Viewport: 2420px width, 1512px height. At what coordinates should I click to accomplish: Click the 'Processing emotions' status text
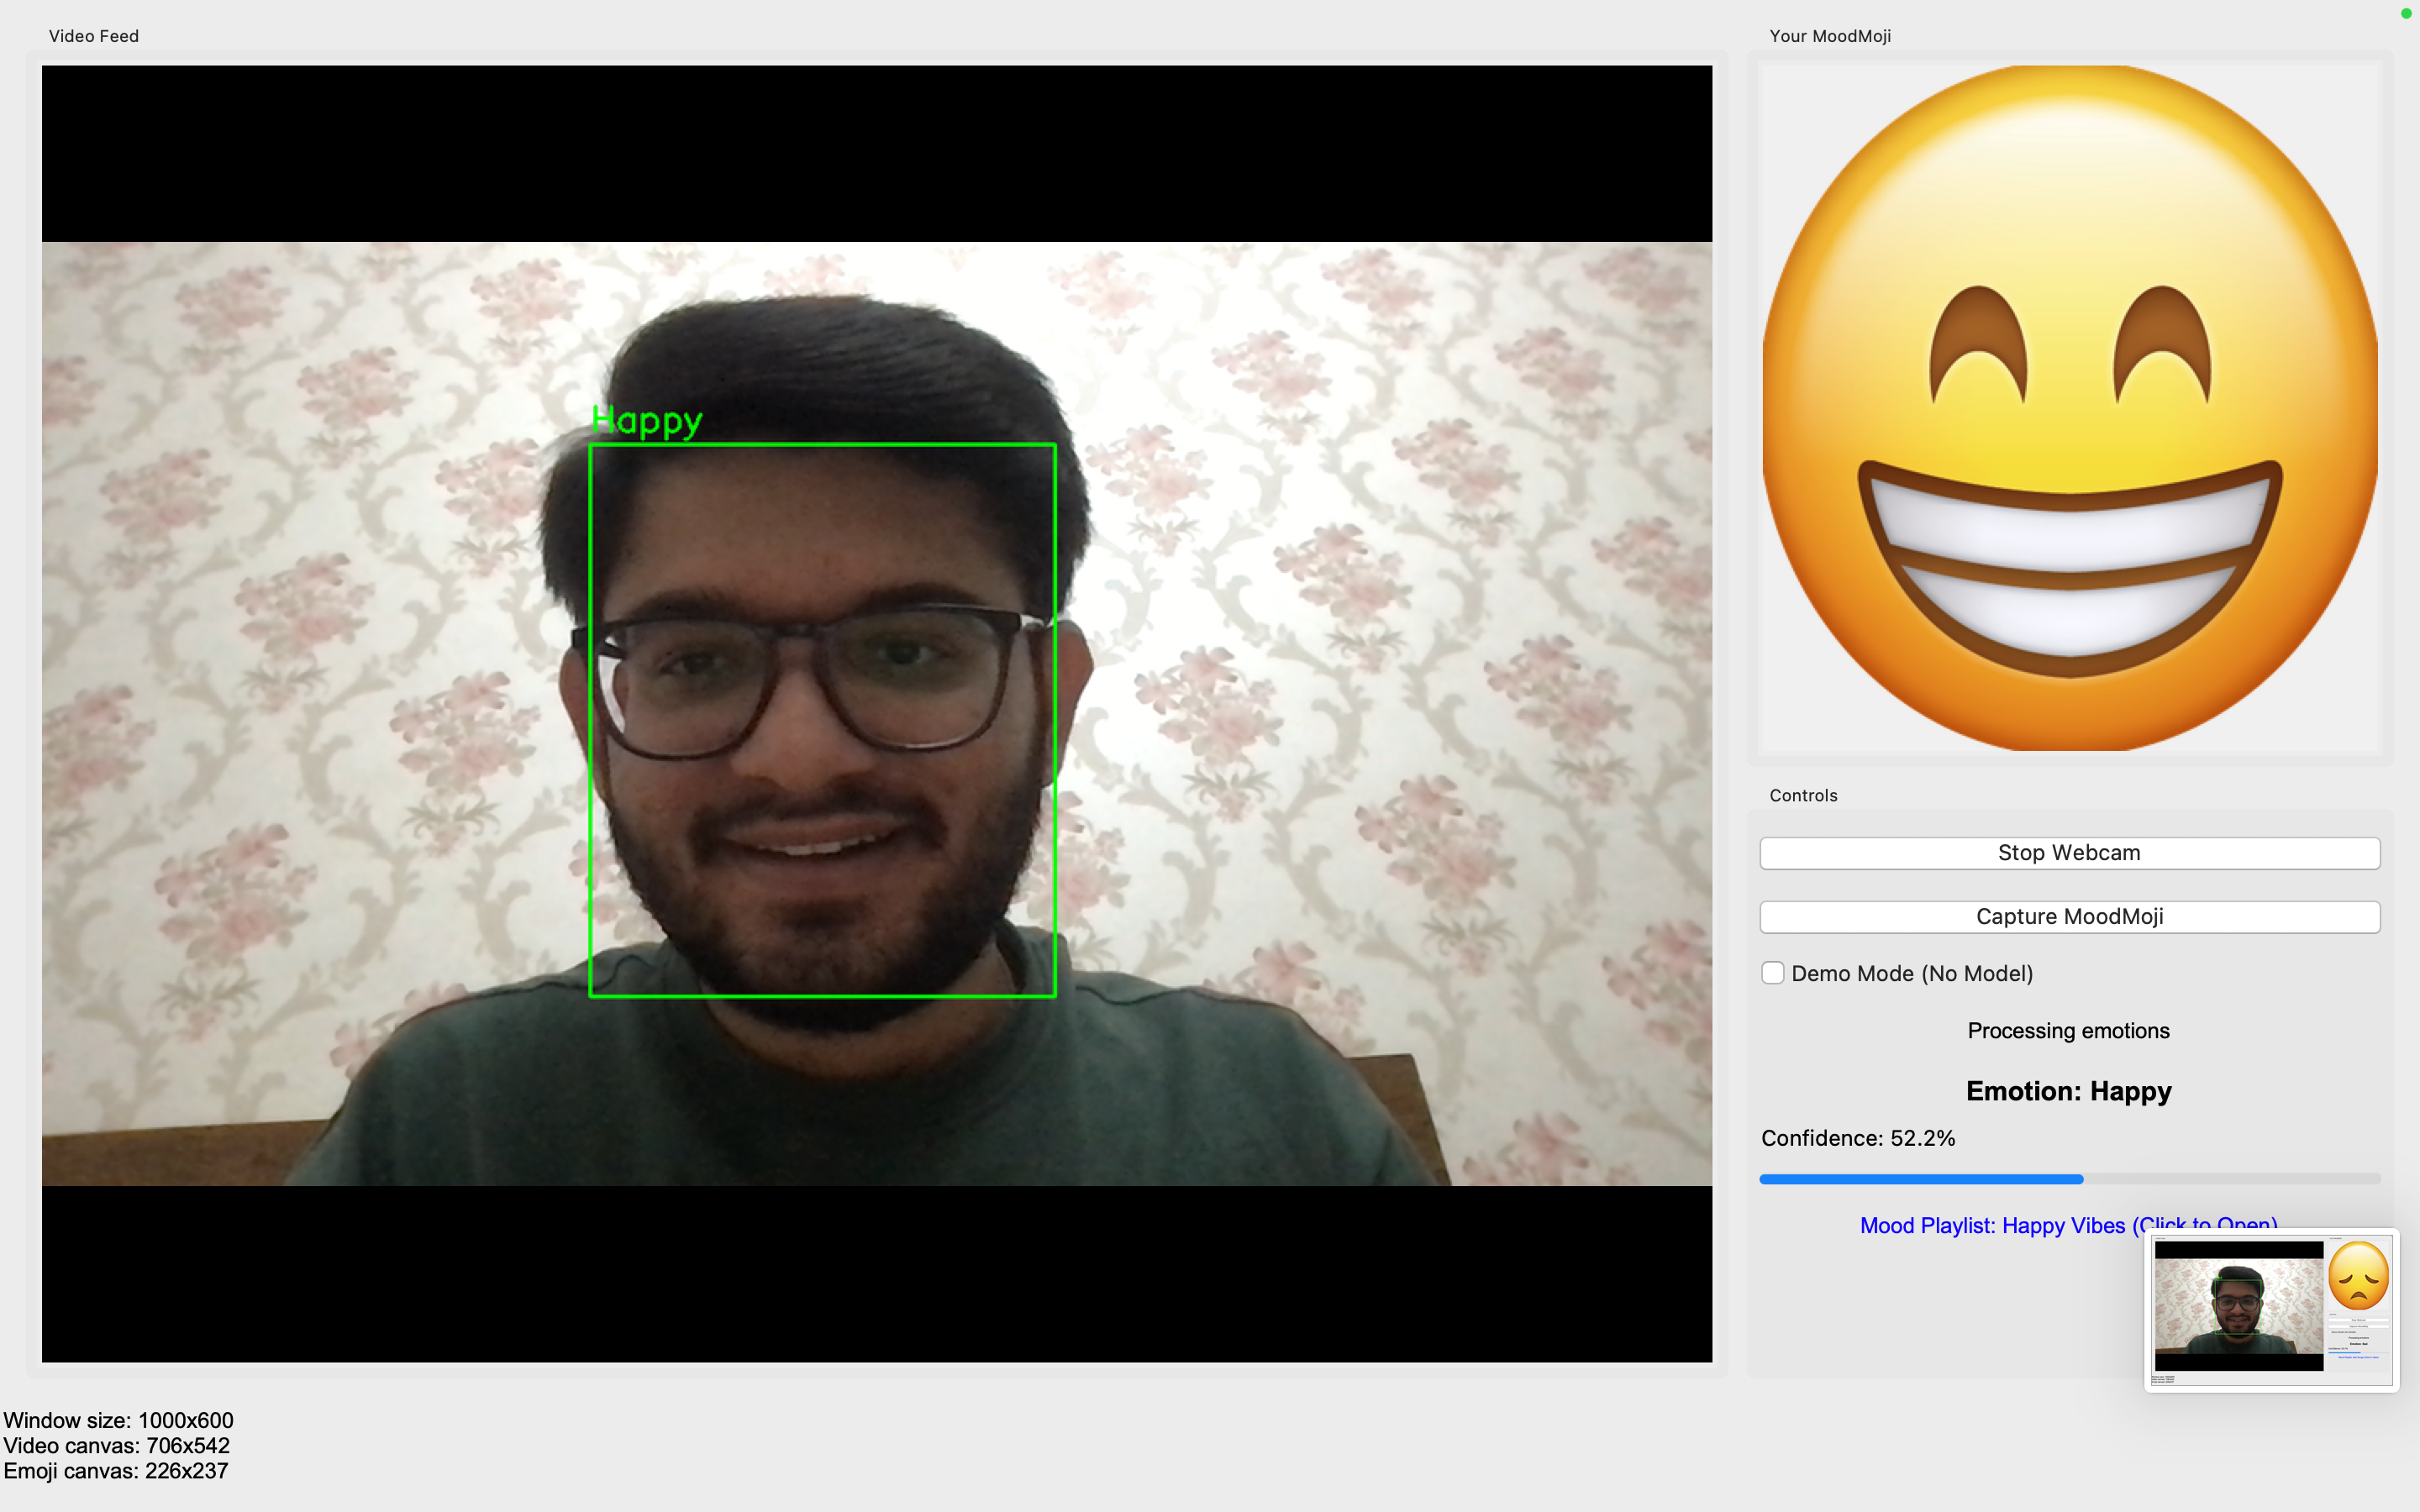pyautogui.click(x=2068, y=1031)
